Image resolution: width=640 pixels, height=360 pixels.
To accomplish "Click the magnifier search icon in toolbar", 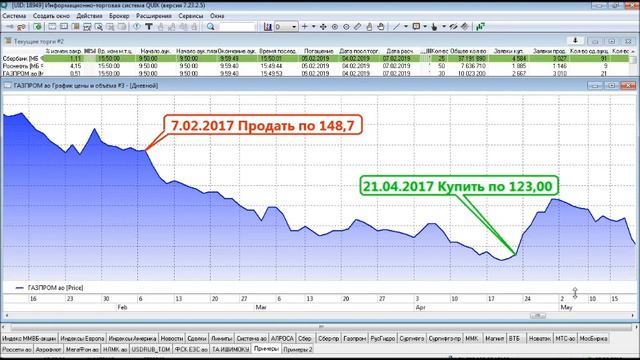I will (211, 27).
